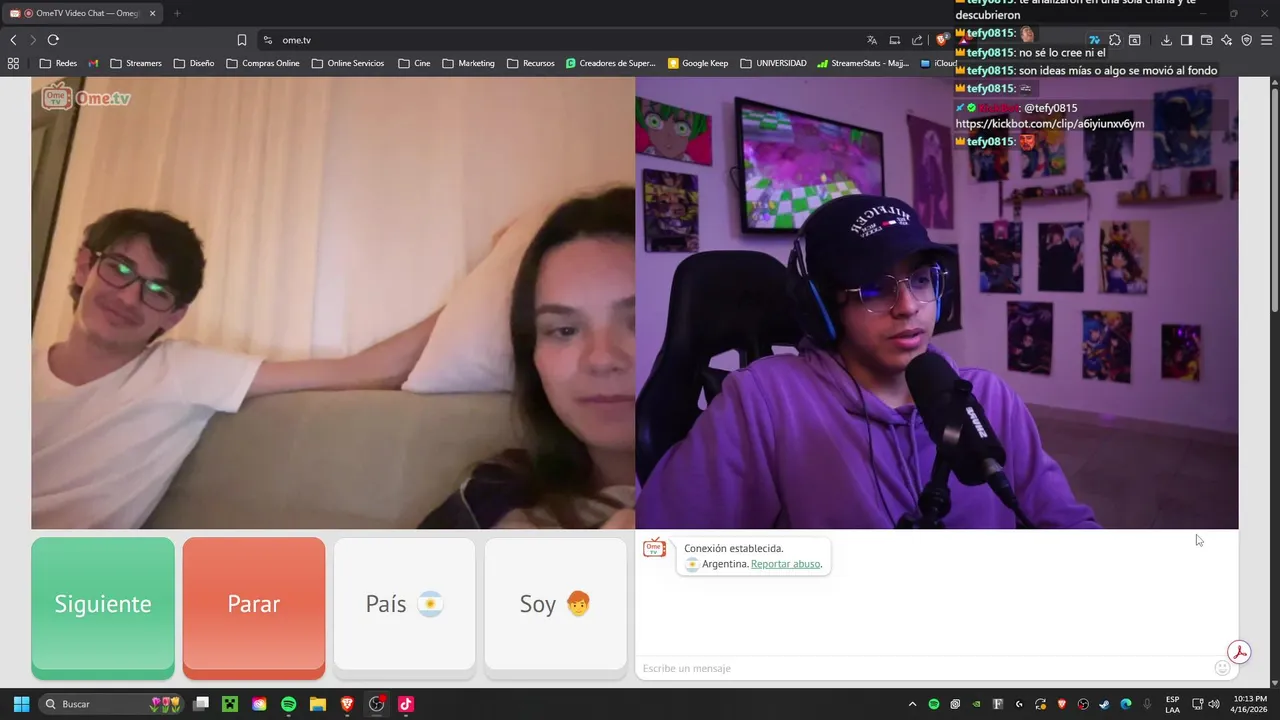The height and width of the screenshot is (720, 1280).
Task: Open OBS Studio taskbar icon
Action: 377,704
